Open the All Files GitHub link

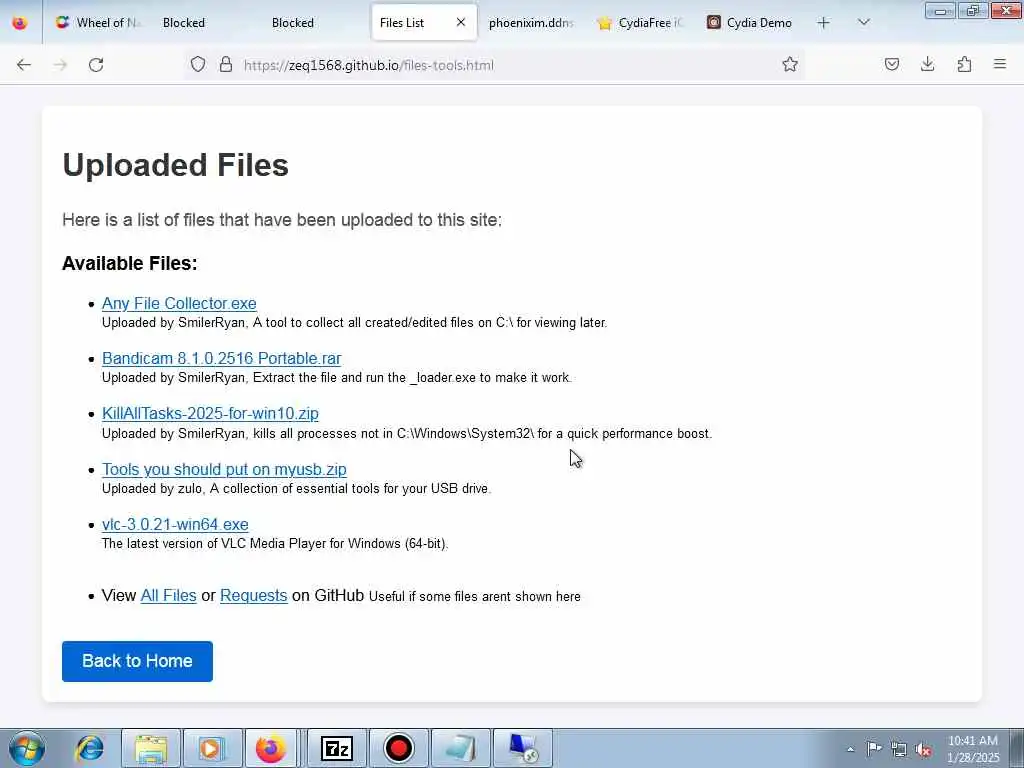point(168,596)
